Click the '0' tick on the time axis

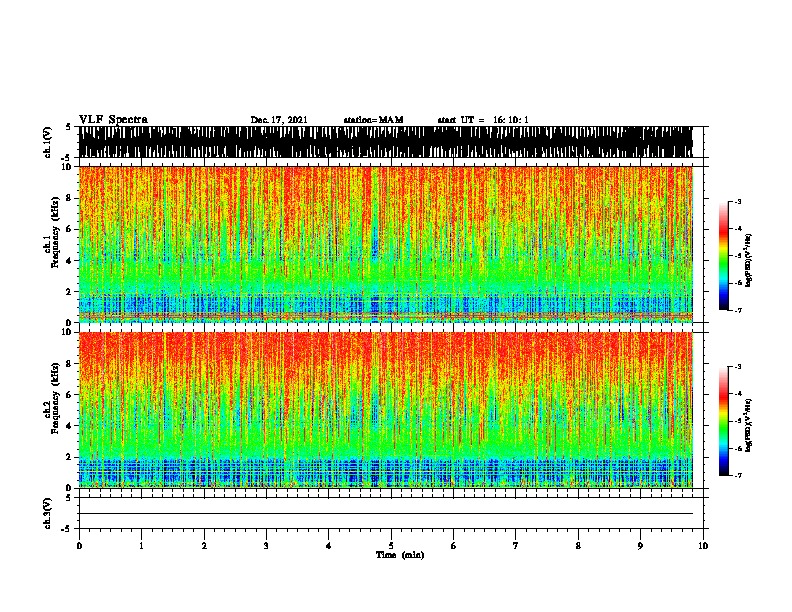tap(79, 546)
